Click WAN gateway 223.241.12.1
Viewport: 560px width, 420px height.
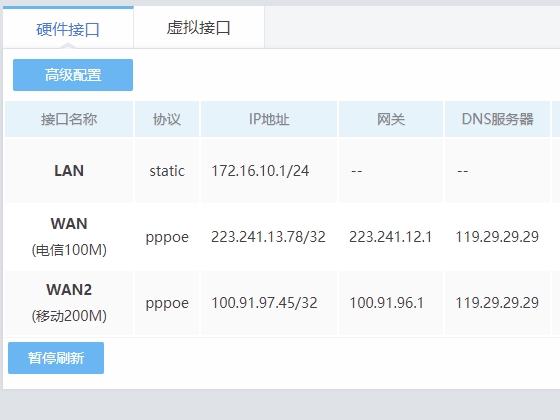coord(390,237)
